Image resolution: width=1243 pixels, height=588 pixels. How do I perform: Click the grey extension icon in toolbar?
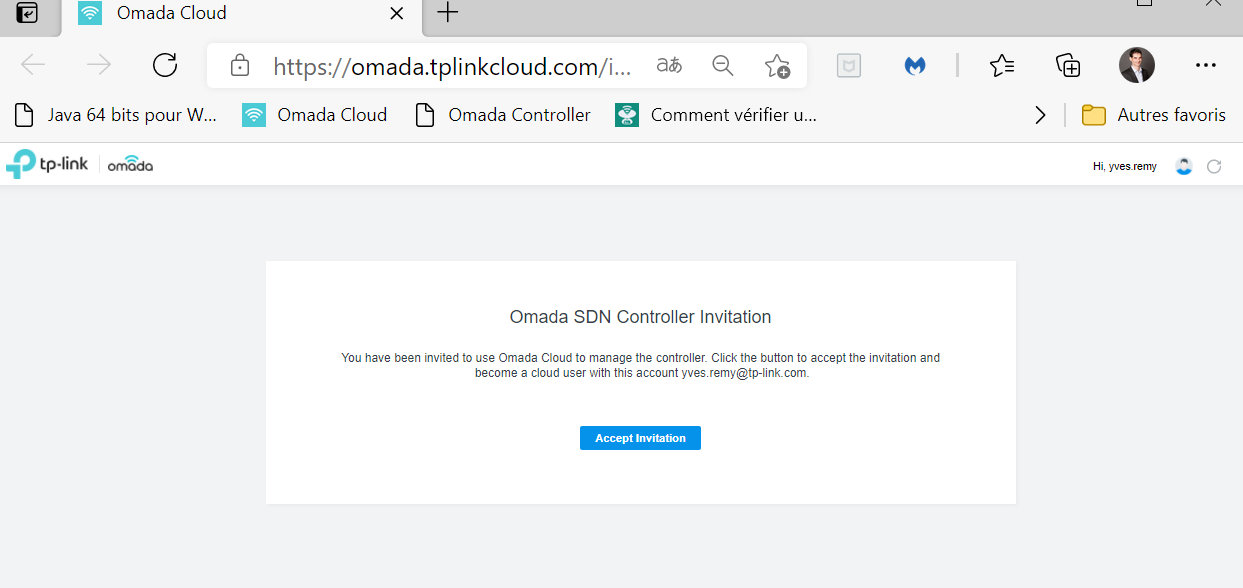849,66
